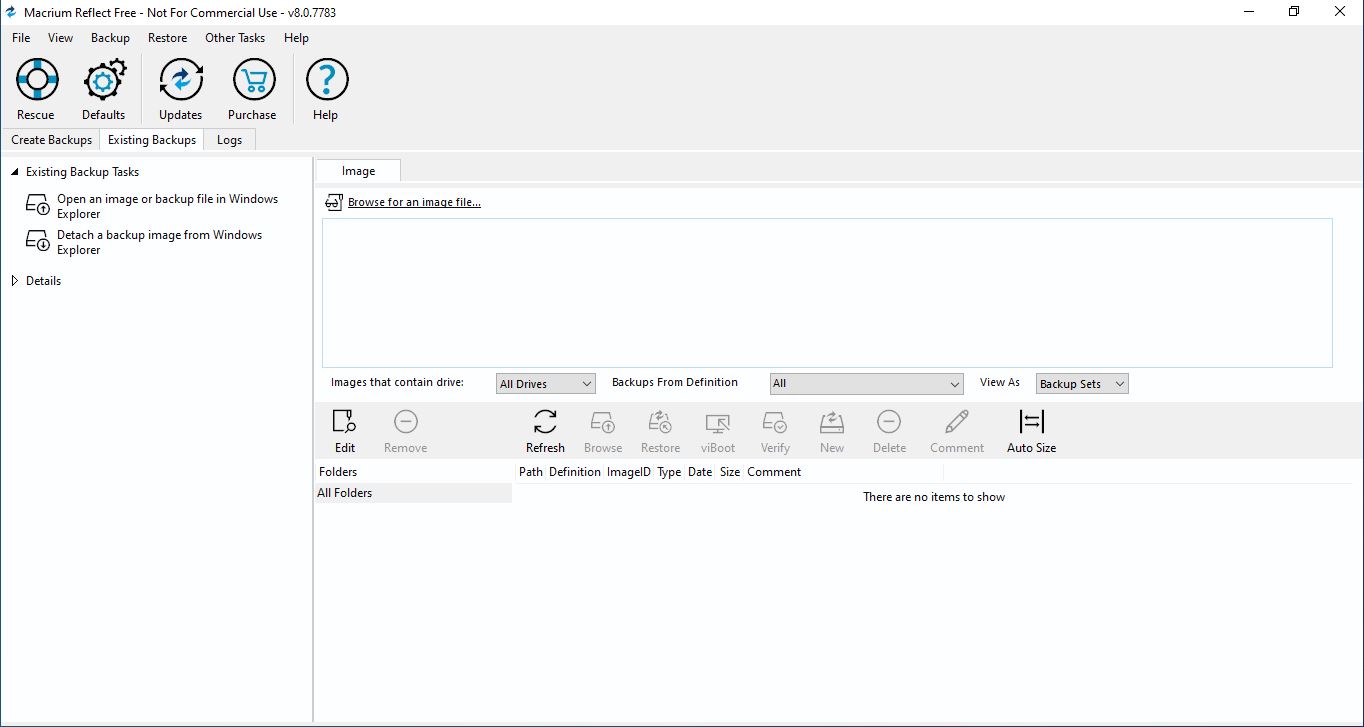The image size is (1364, 727).
Task: Open the View As Backup Sets dropdown
Action: (1082, 384)
